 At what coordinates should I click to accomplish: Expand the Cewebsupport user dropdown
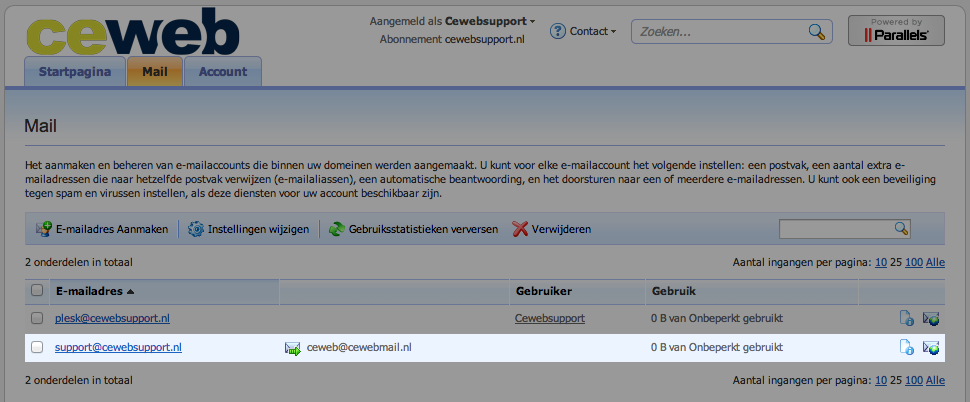tap(490, 20)
